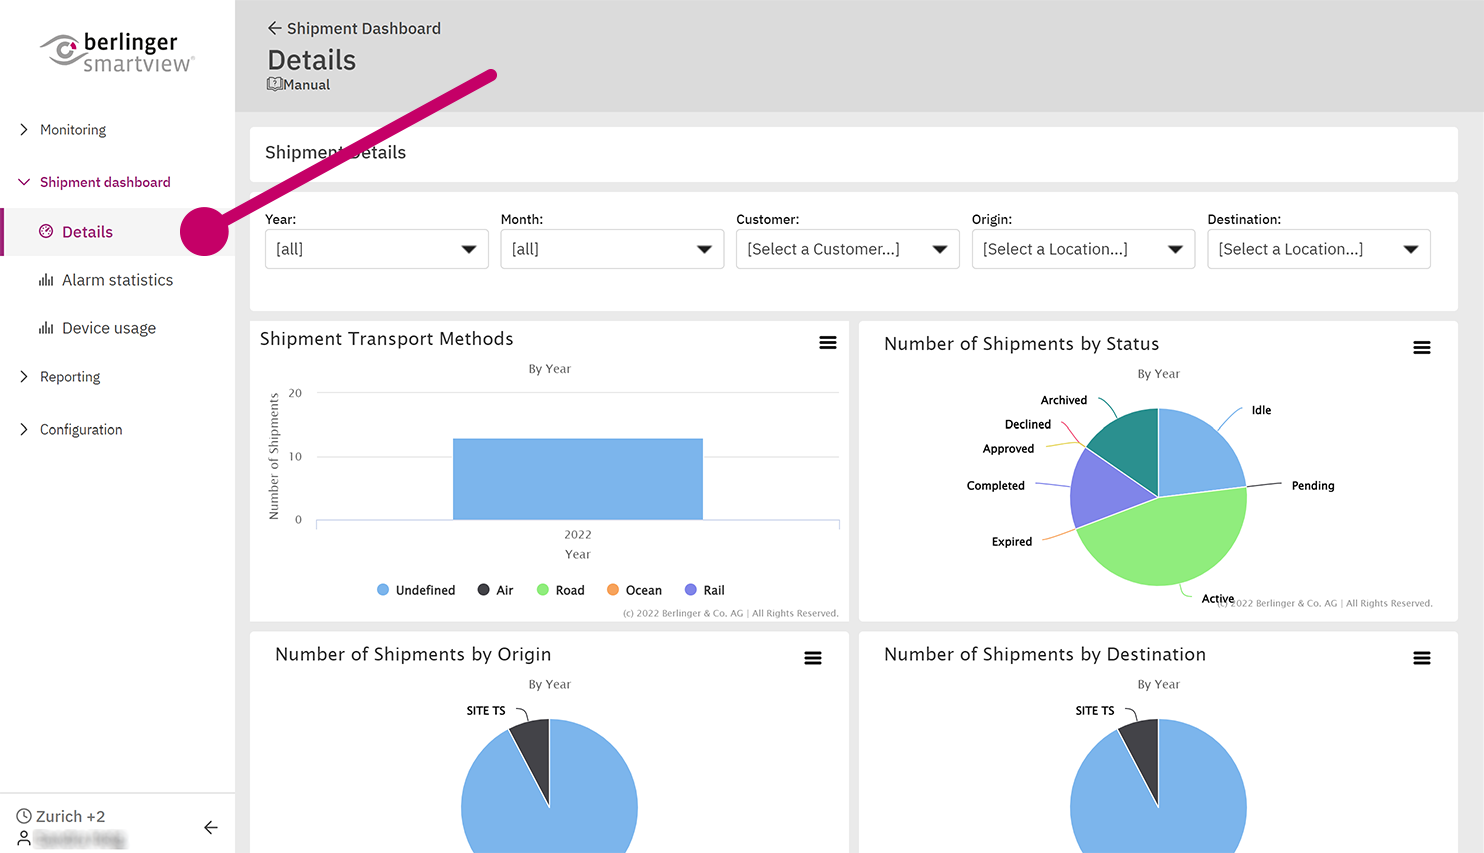Click the Expired label on status pie
The width and height of the screenshot is (1484, 853).
point(1012,542)
